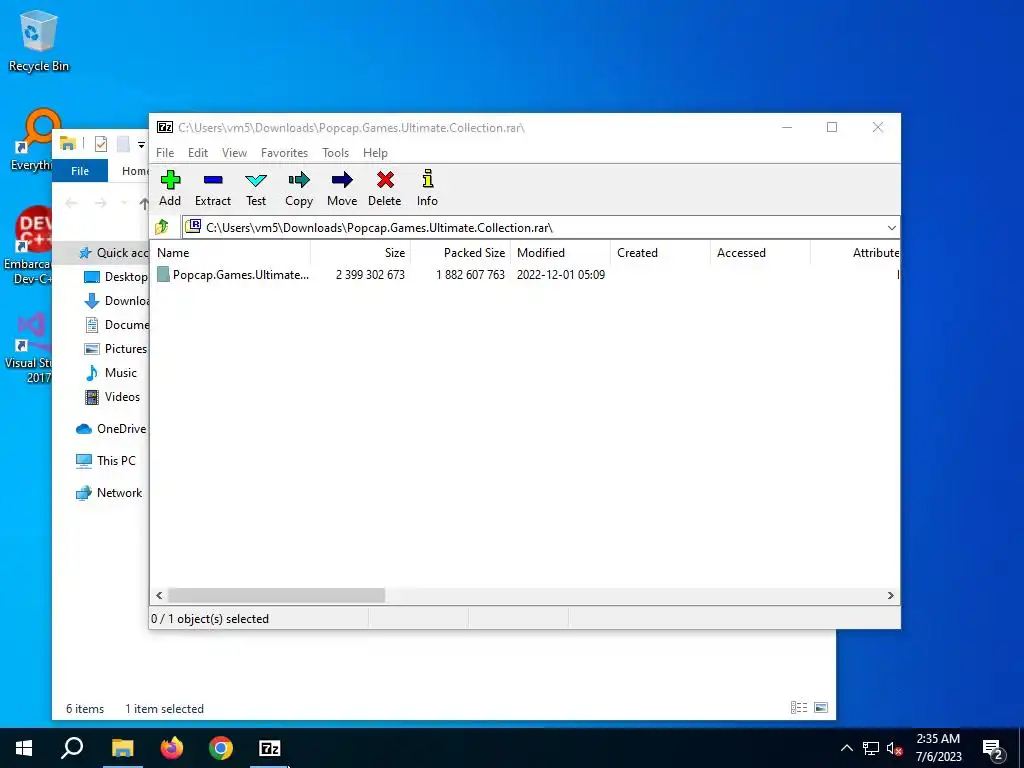Image resolution: width=1024 pixels, height=768 pixels.
Task: Open the File tab in File Explorer
Action: [80, 171]
